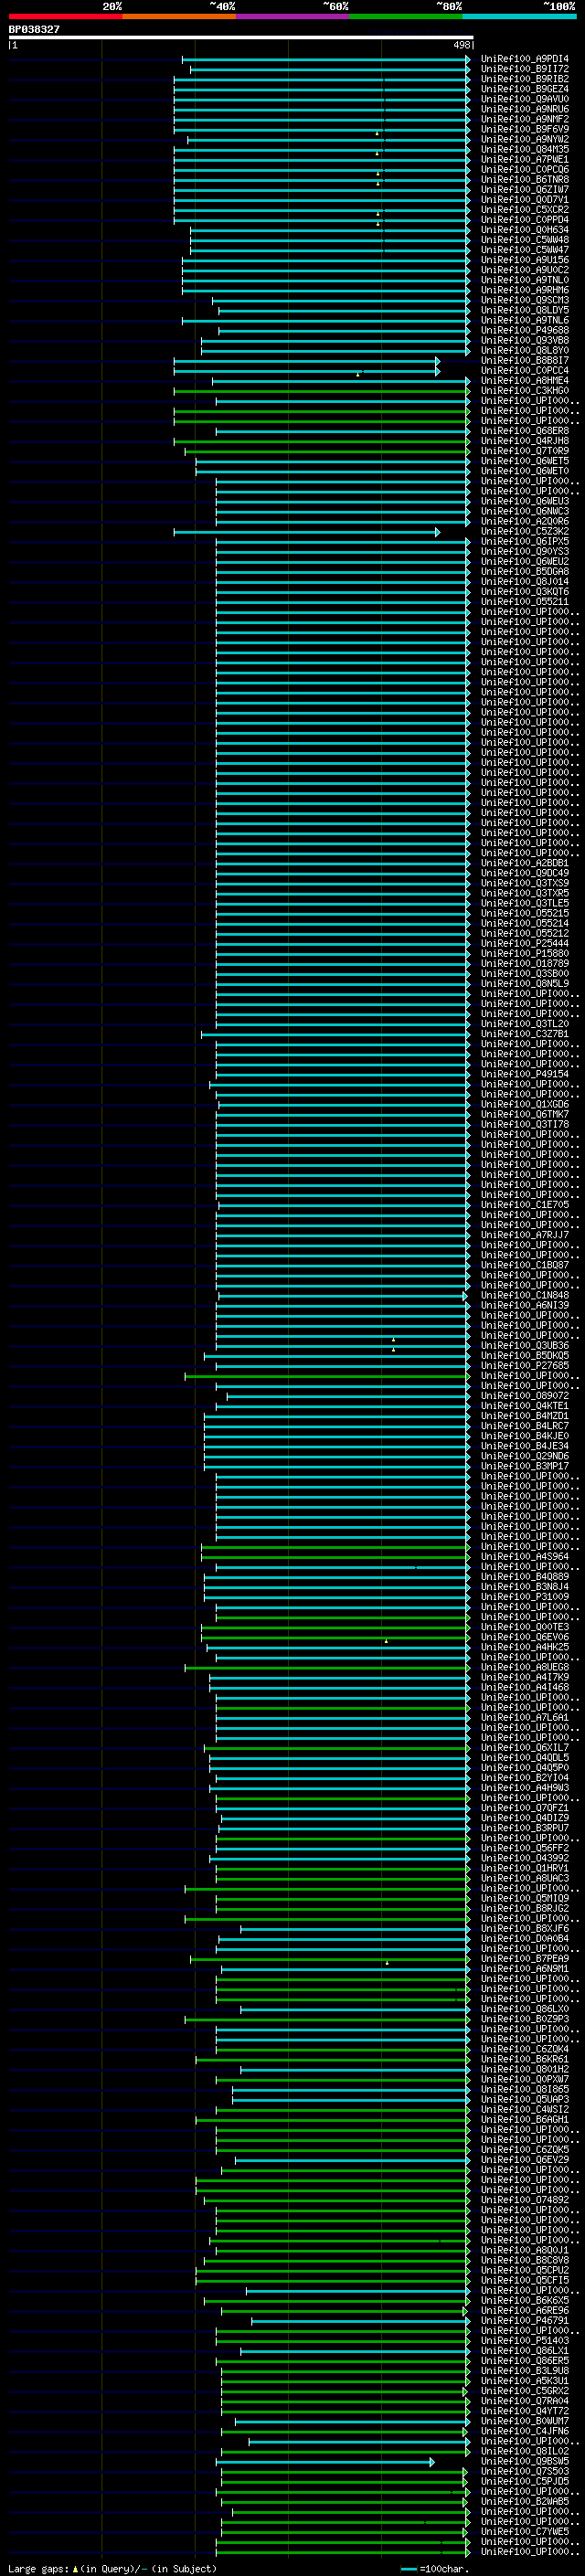The width and height of the screenshot is (585, 2576).
Task: Select the UniRef100_Q7T0R9 entry
Action: click(524, 451)
